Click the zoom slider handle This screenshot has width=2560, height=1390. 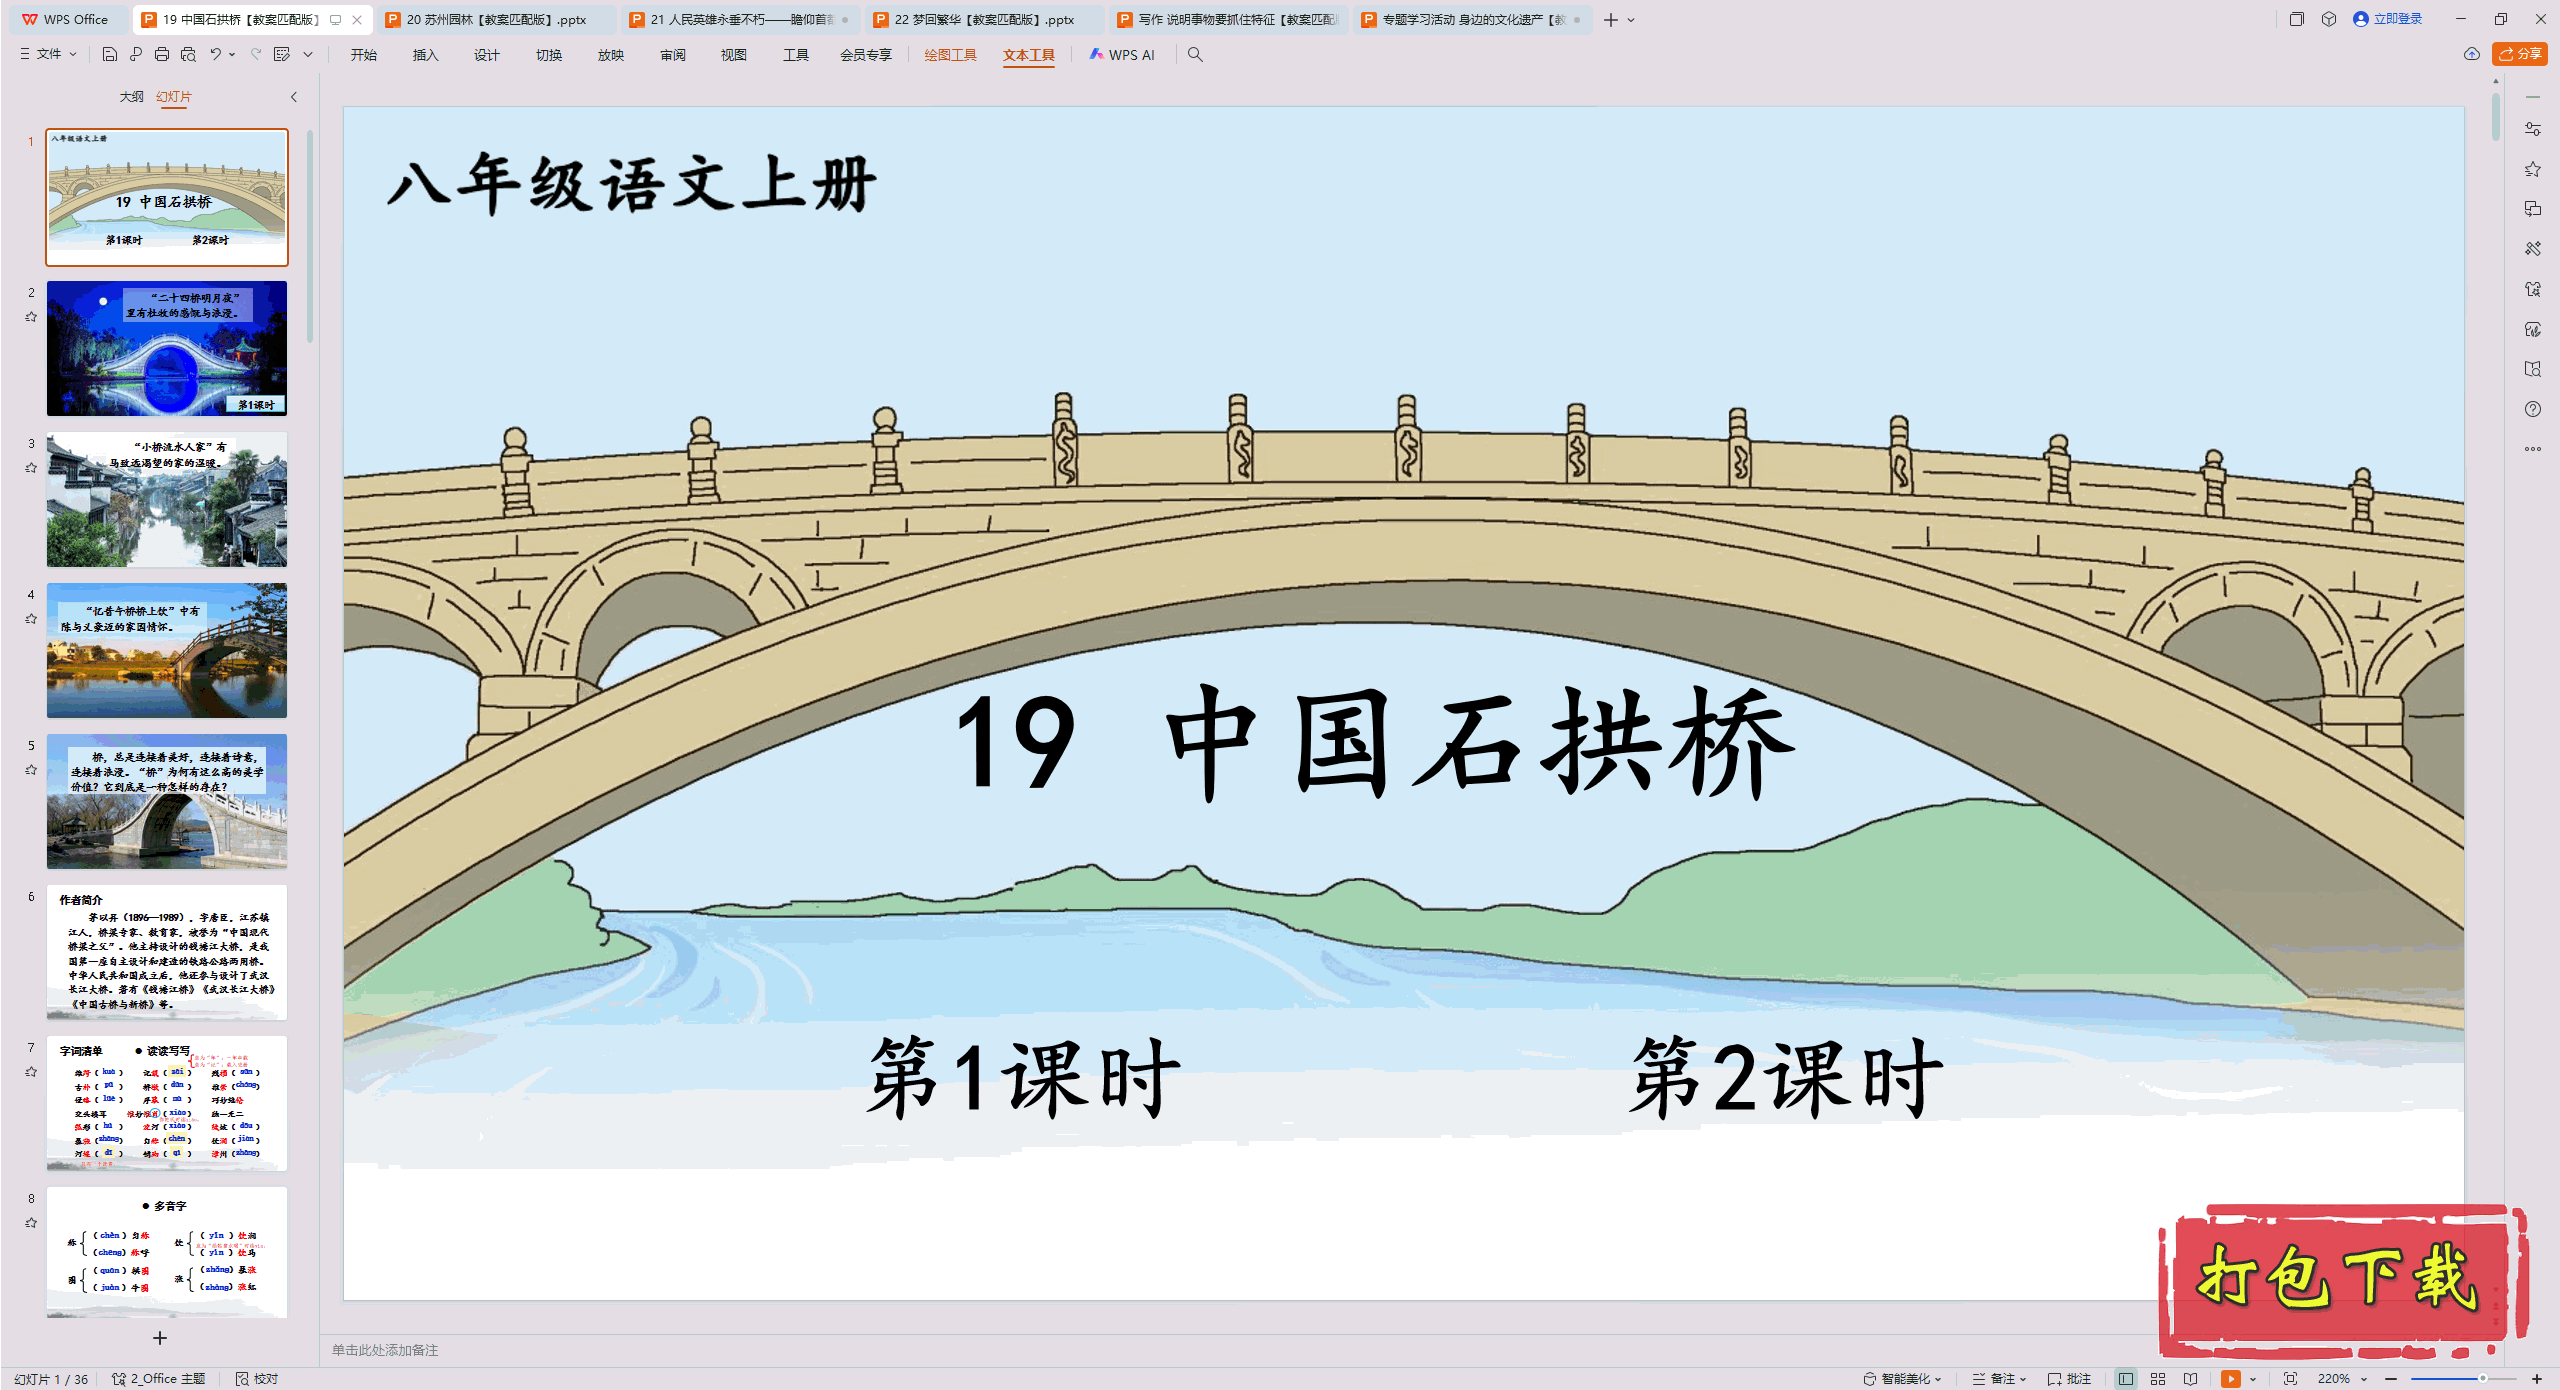point(2482,1379)
